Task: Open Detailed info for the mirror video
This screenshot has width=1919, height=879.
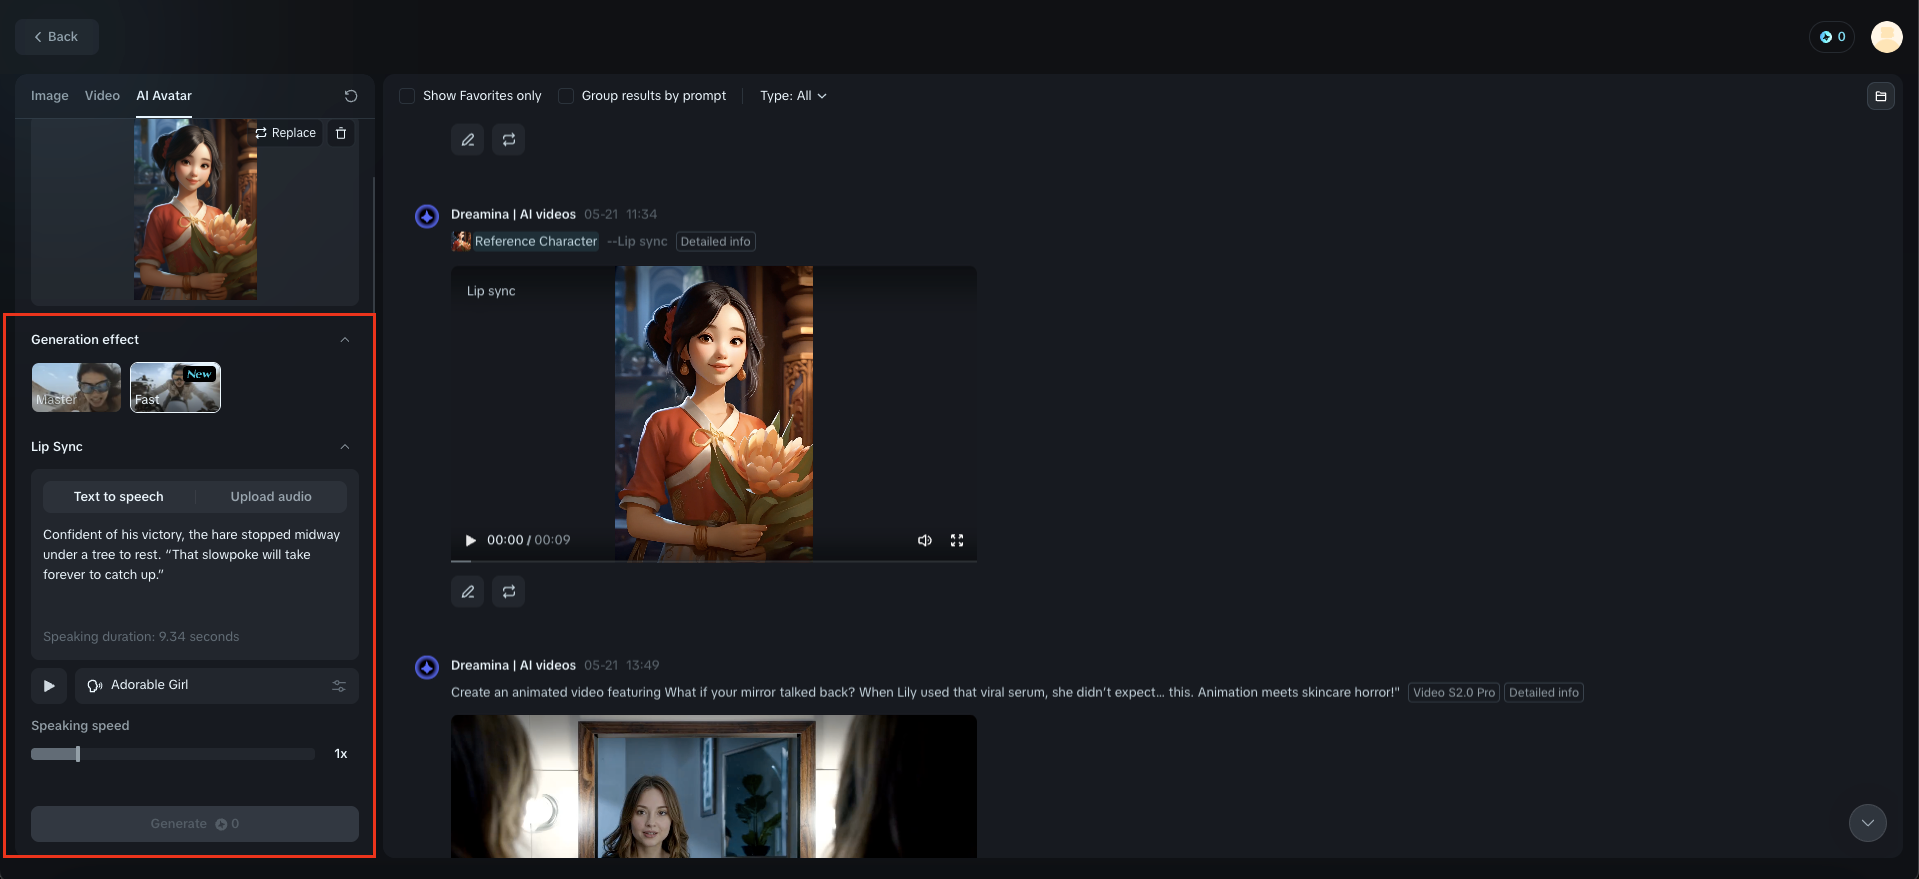Action: point(1544,692)
